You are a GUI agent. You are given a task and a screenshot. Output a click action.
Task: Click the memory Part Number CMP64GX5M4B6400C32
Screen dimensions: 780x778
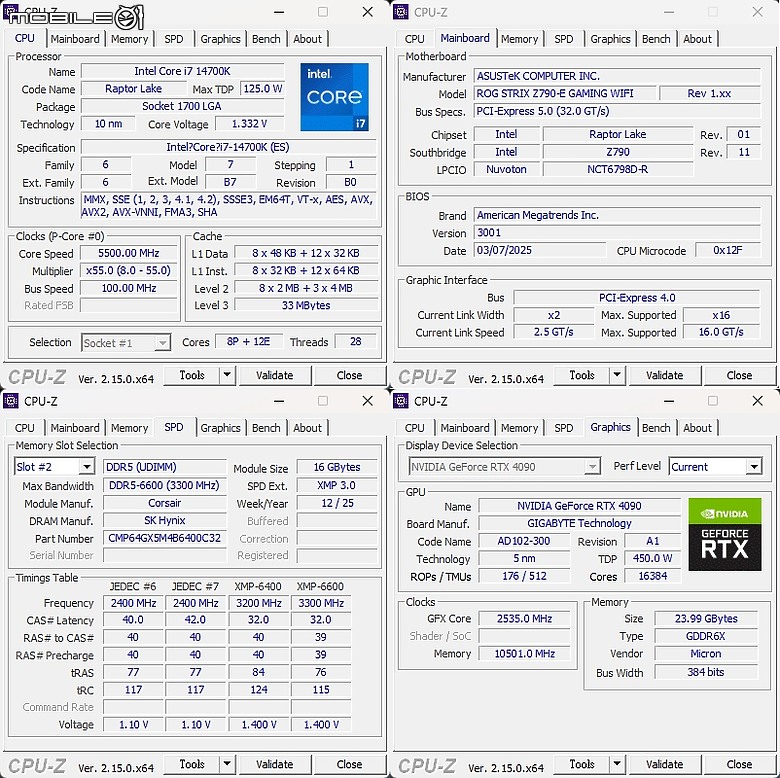tap(165, 538)
